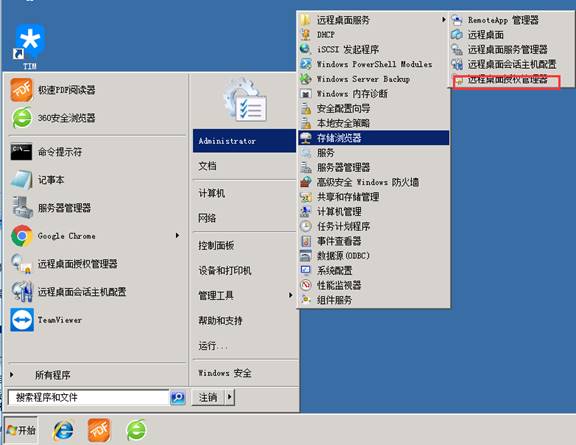576x445 pixels.
Task: Open 远程桌面服务管理器 in submenu
Action: (x=511, y=49)
